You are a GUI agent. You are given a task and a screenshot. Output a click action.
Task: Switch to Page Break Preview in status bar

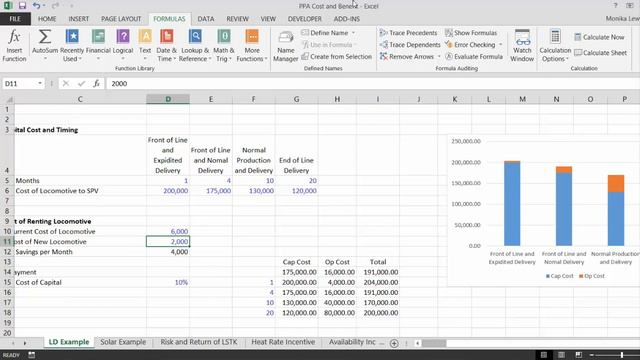(x=578, y=355)
